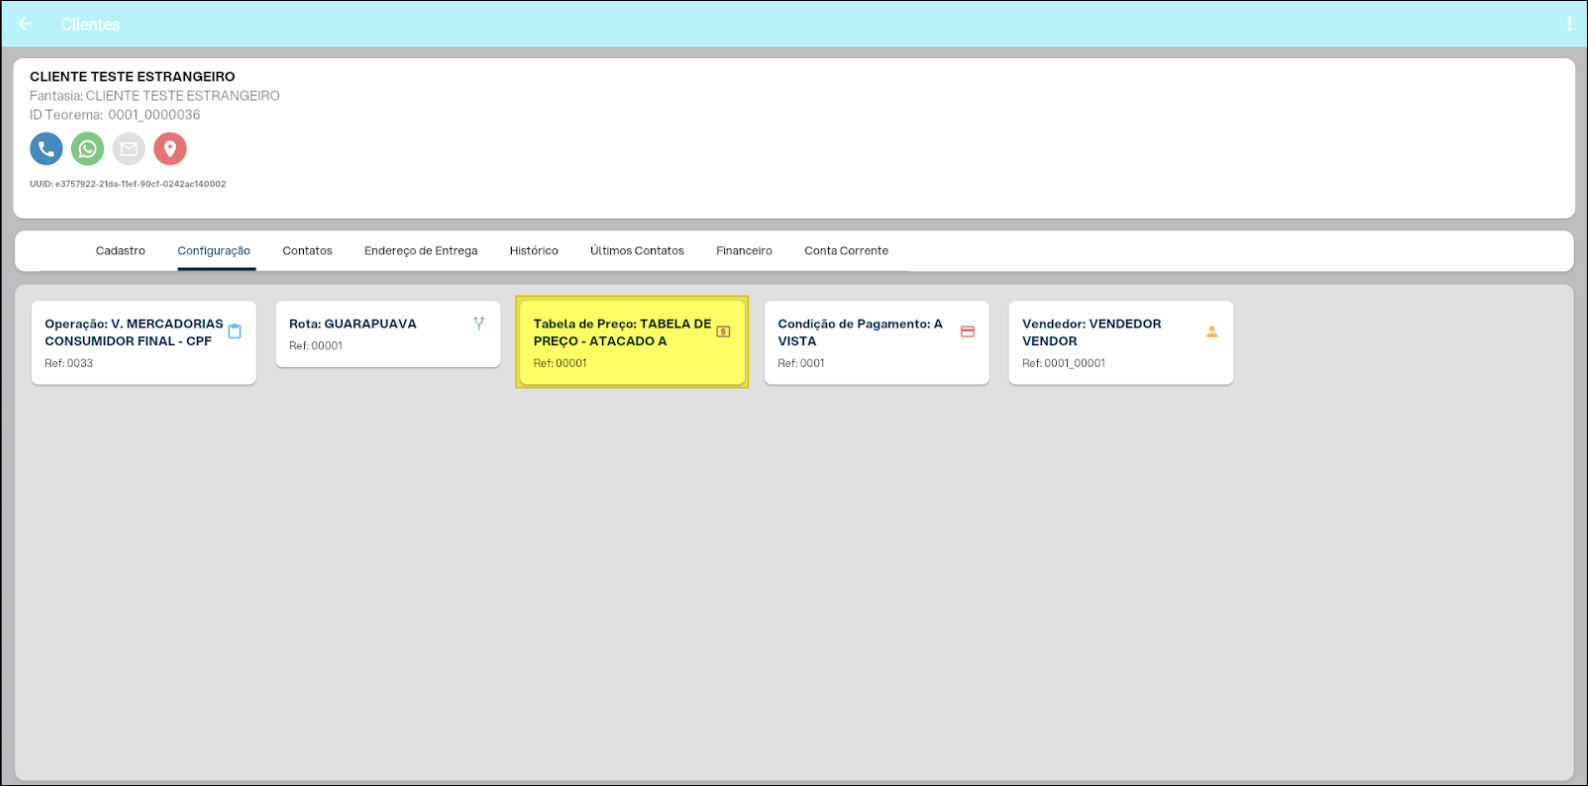
Task: Click the green route fork icon
Action: pos(479,323)
